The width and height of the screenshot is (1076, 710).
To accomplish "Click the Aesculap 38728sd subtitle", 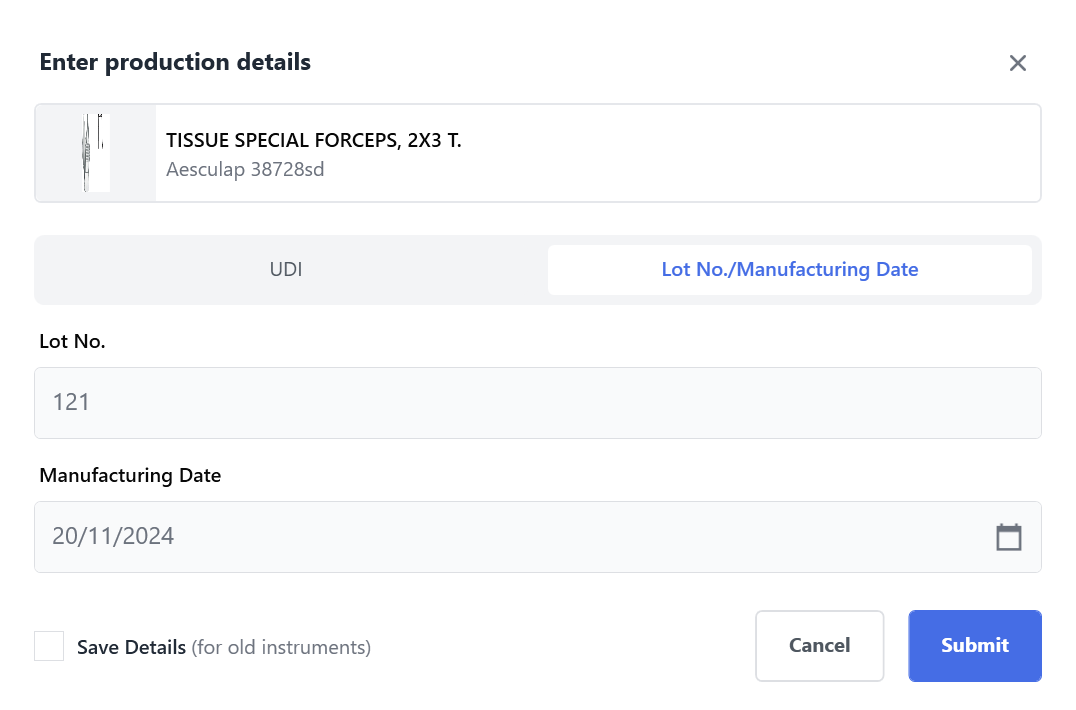I will pos(245,169).
